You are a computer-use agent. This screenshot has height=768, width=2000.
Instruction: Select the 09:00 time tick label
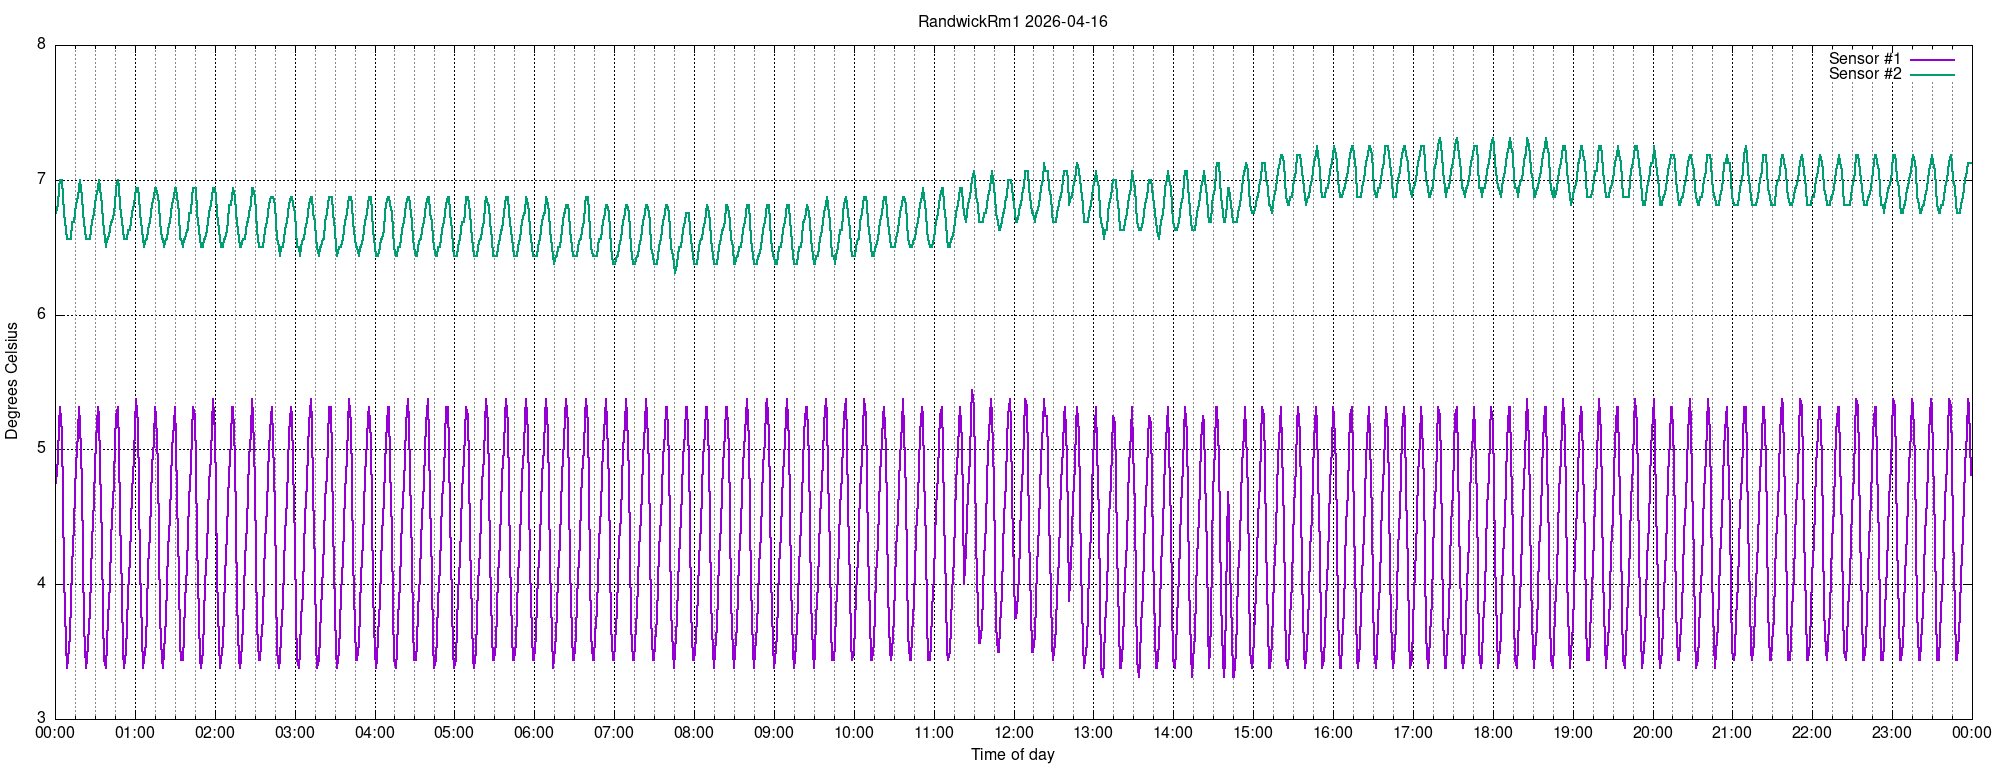coord(774,732)
